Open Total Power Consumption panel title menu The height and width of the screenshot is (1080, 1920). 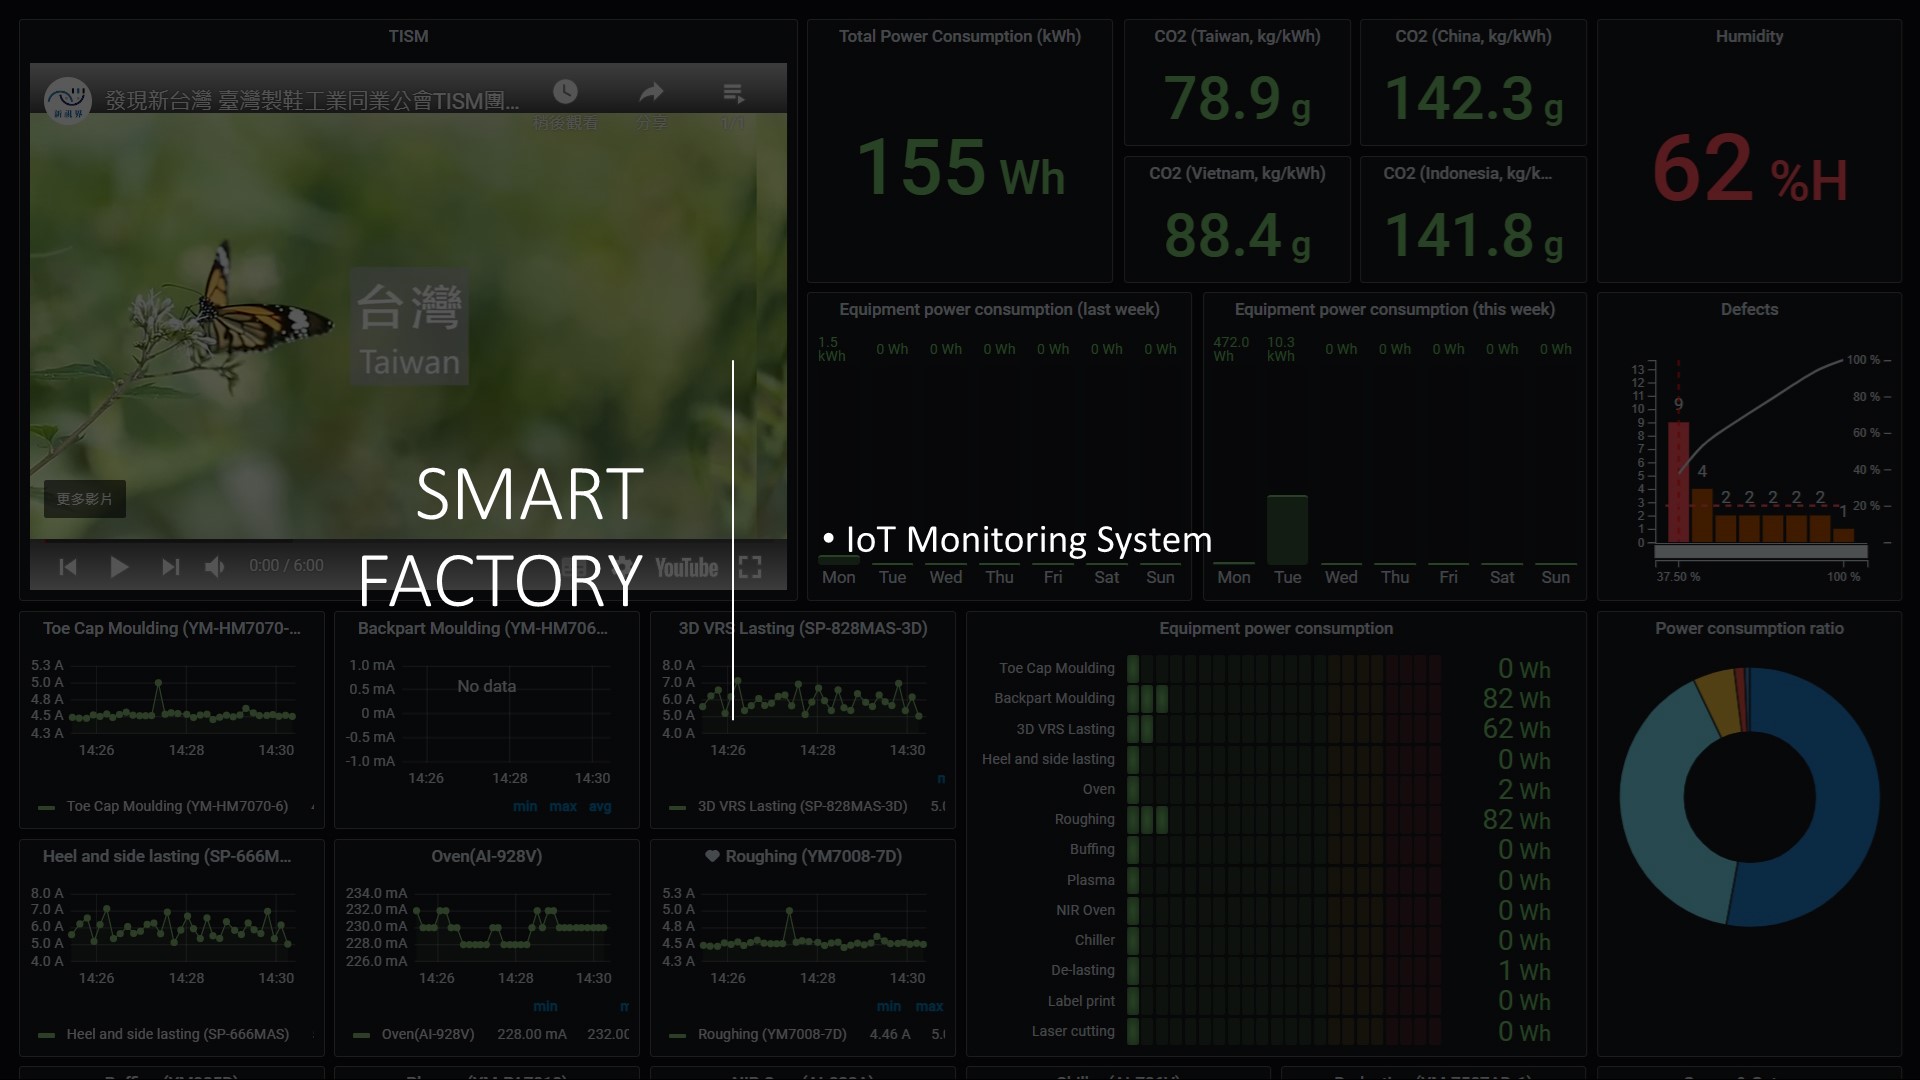[959, 37]
